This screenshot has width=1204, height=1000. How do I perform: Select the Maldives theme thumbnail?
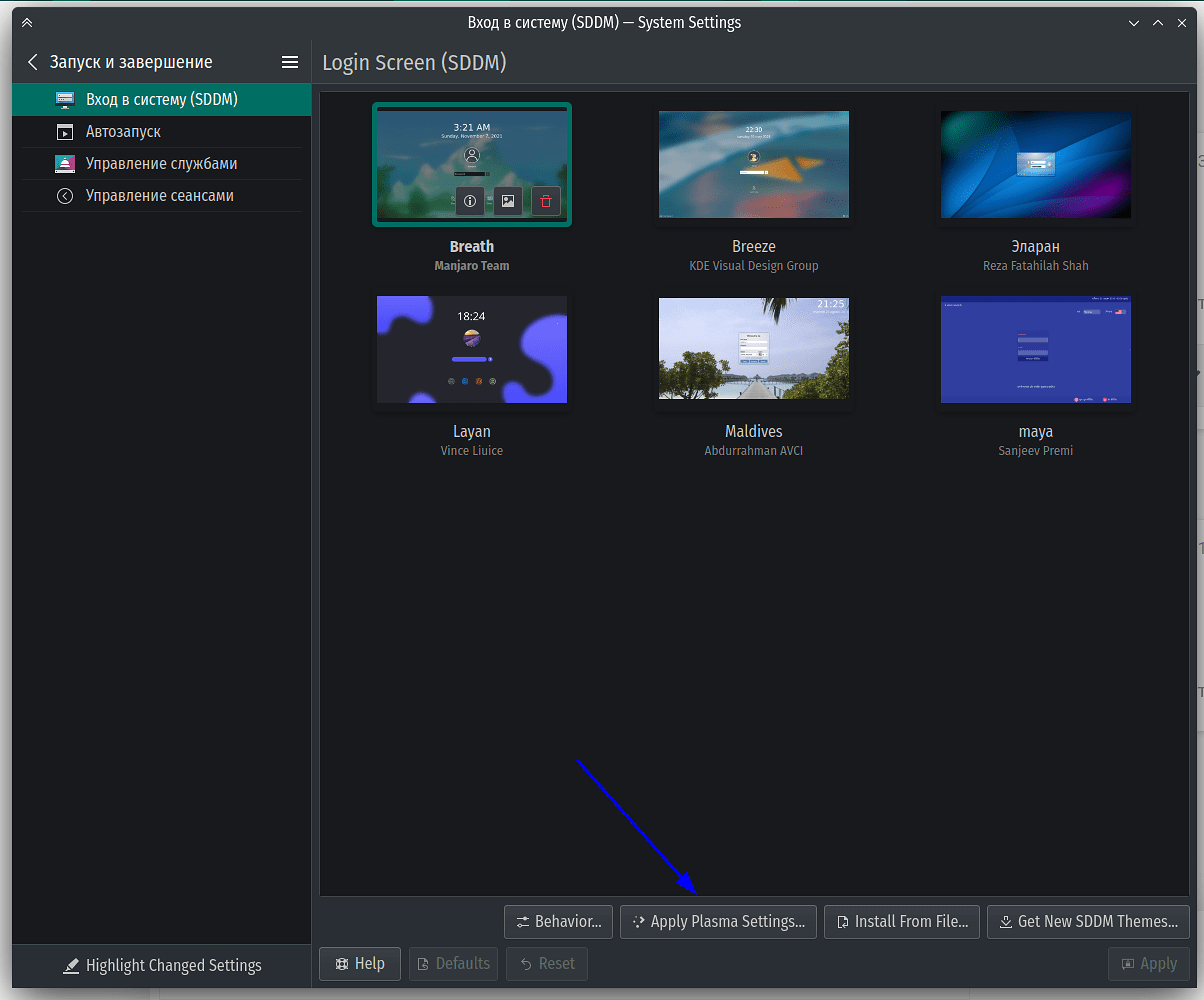click(753, 349)
